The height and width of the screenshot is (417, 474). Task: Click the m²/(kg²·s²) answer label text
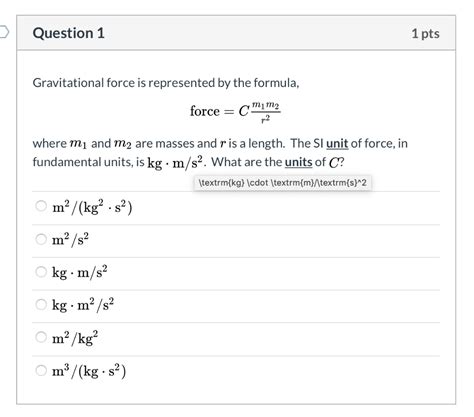pos(92,207)
